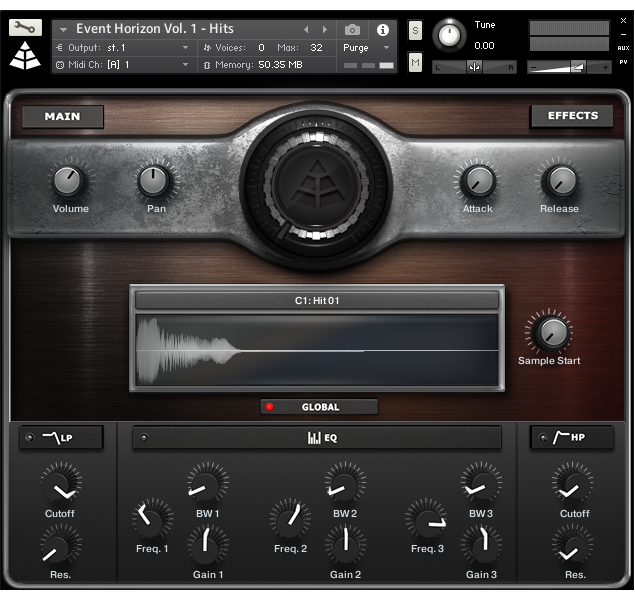Toggle the AUX sends view
Image resolution: width=635 pixels, height=600 pixels.
(623, 48)
